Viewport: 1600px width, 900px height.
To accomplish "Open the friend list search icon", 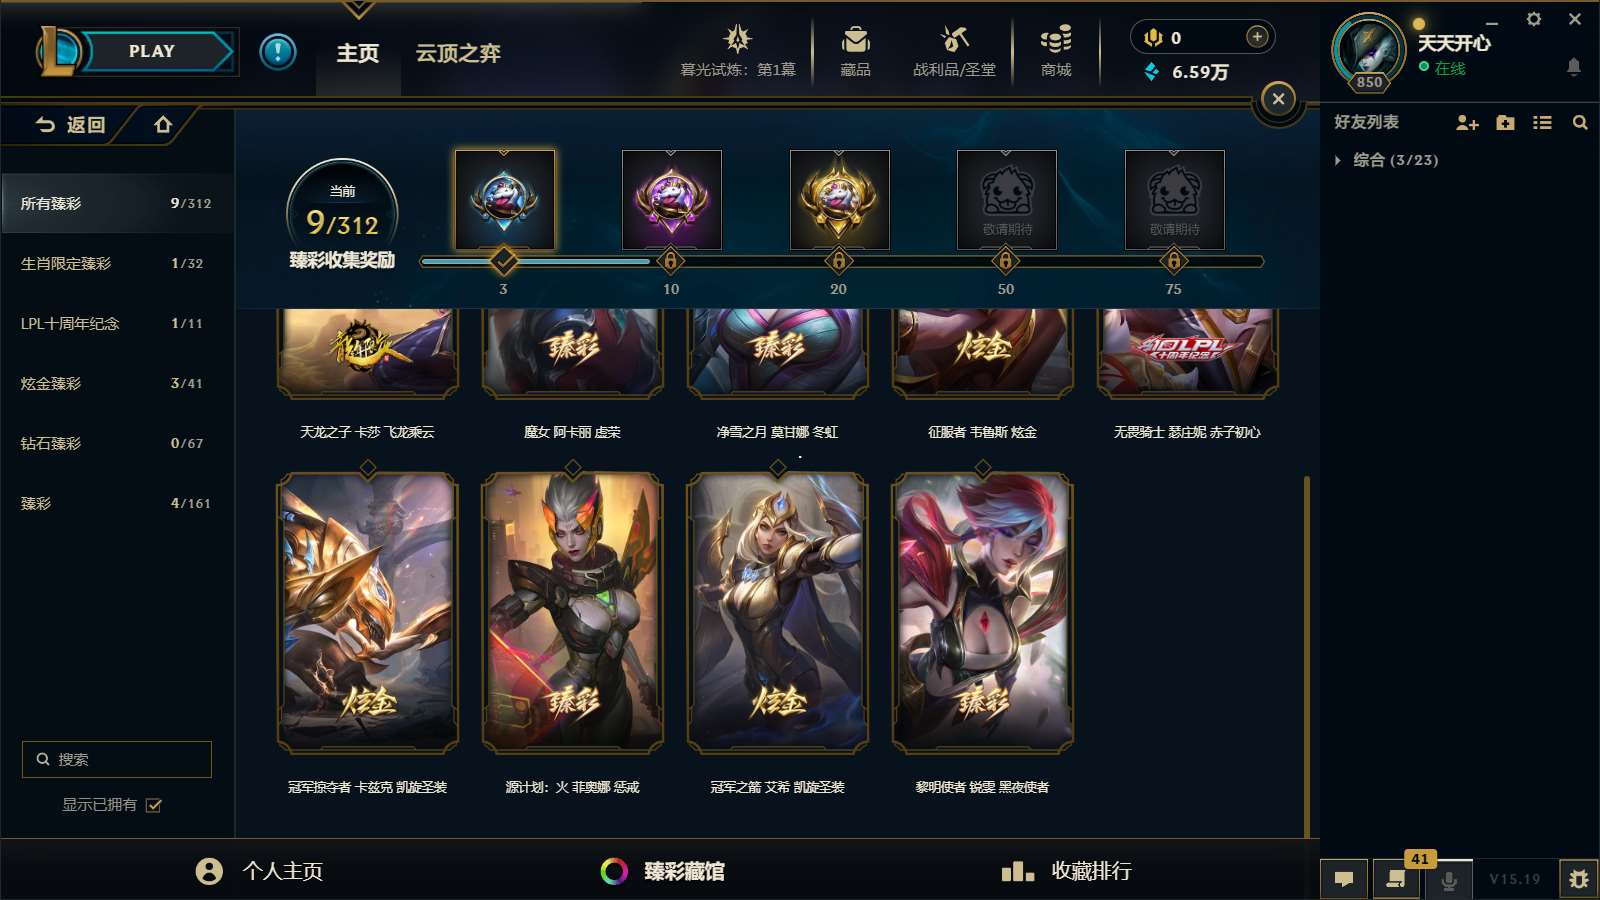I will coord(1580,122).
